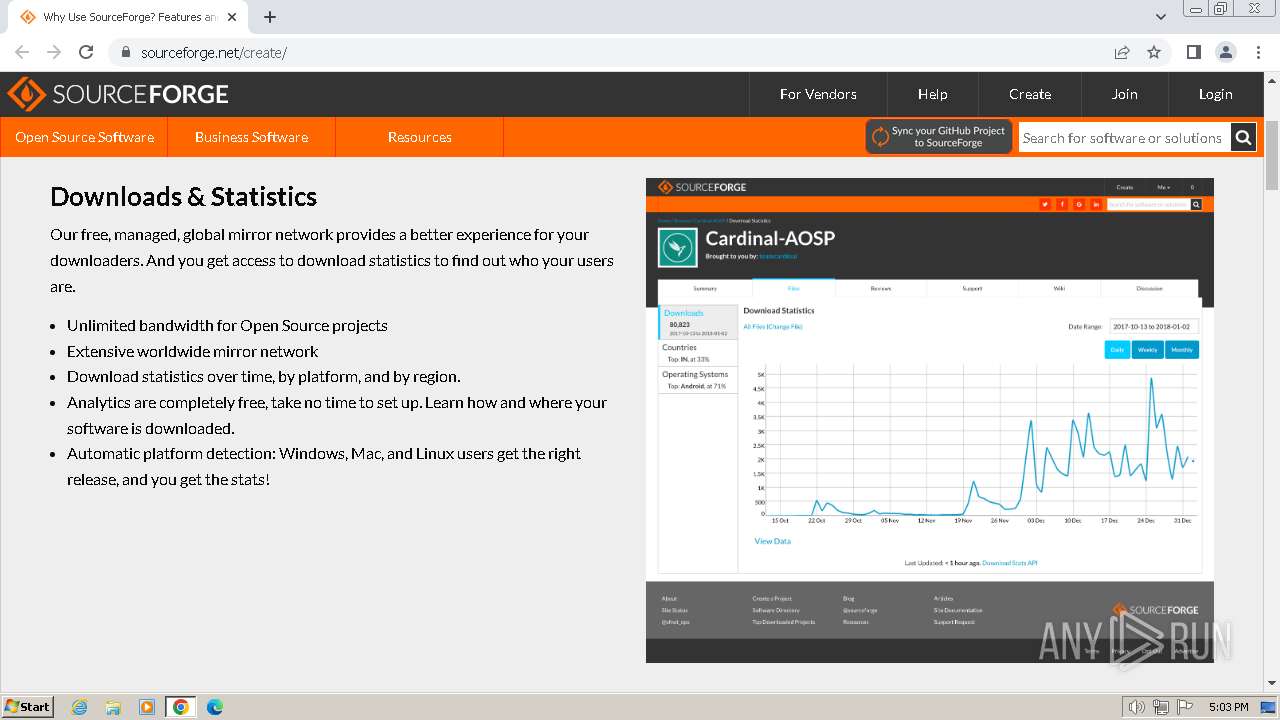This screenshot has height=720, width=1280.
Task: Close the Why Use SourceForge tab
Action: click(x=232, y=17)
